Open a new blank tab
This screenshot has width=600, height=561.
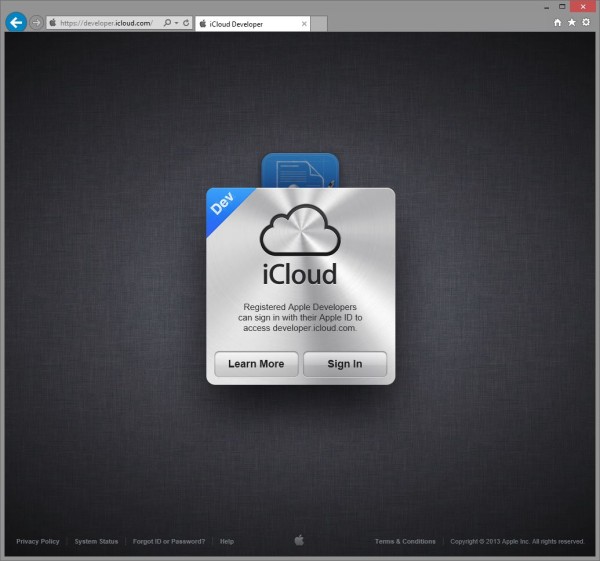click(319, 24)
